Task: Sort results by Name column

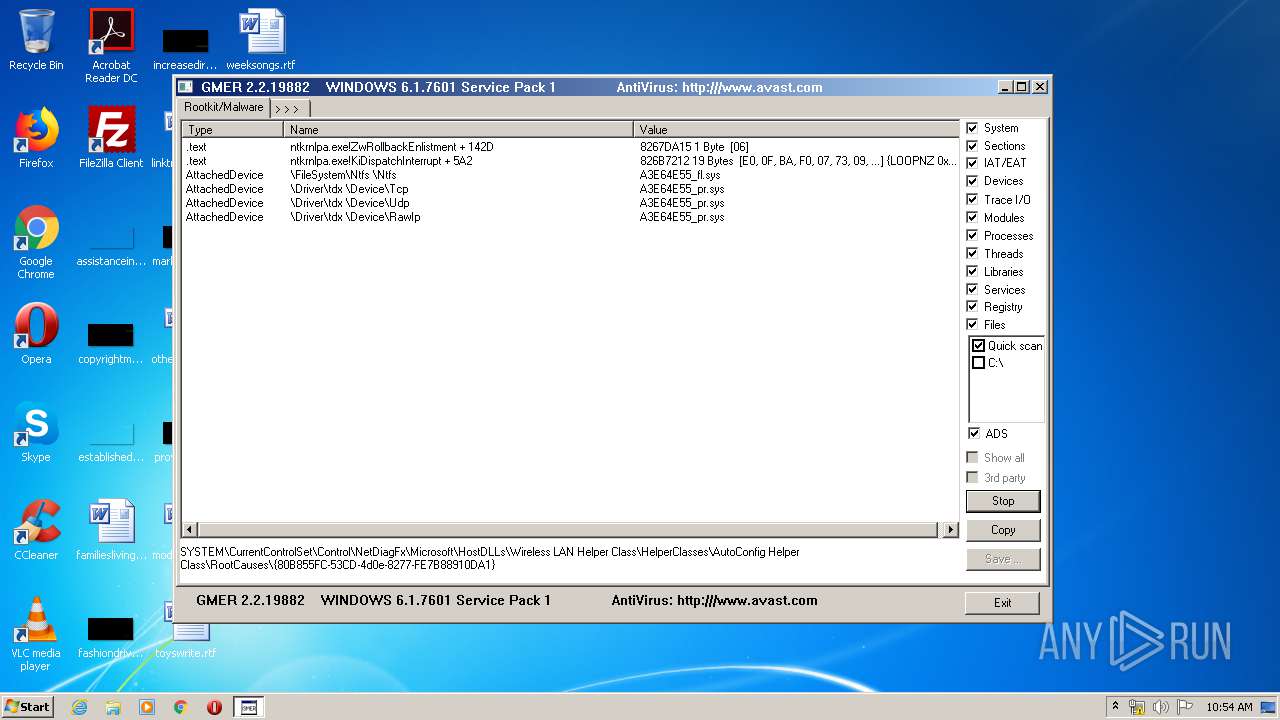Action: [x=459, y=130]
